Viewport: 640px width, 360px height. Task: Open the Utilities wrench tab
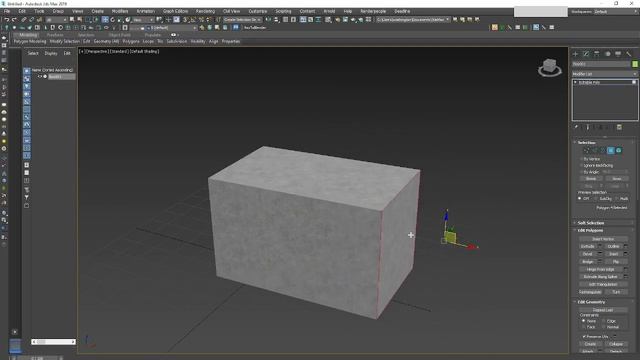pyautogui.click(x=629, y=54)
